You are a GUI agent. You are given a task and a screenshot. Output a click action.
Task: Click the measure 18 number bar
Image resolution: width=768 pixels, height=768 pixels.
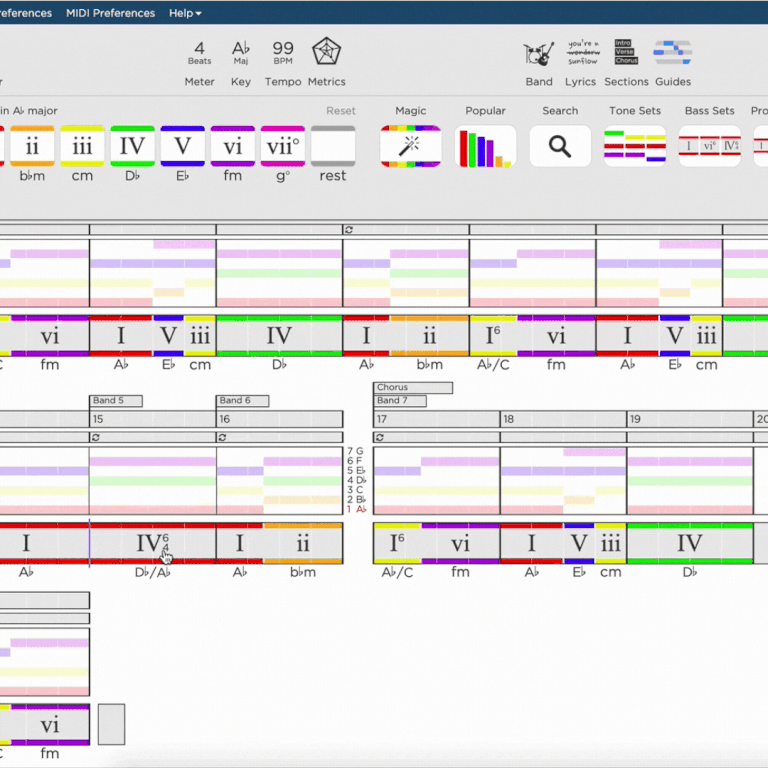(x=563, y=419)
